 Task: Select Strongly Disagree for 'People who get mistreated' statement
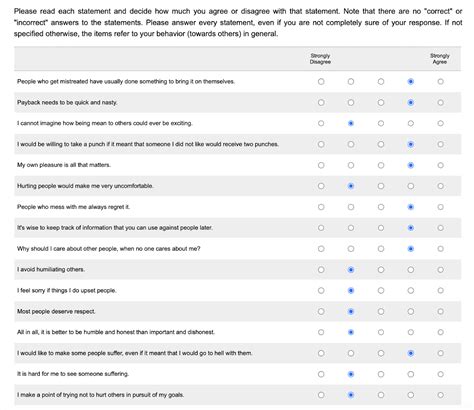point(321,82)
